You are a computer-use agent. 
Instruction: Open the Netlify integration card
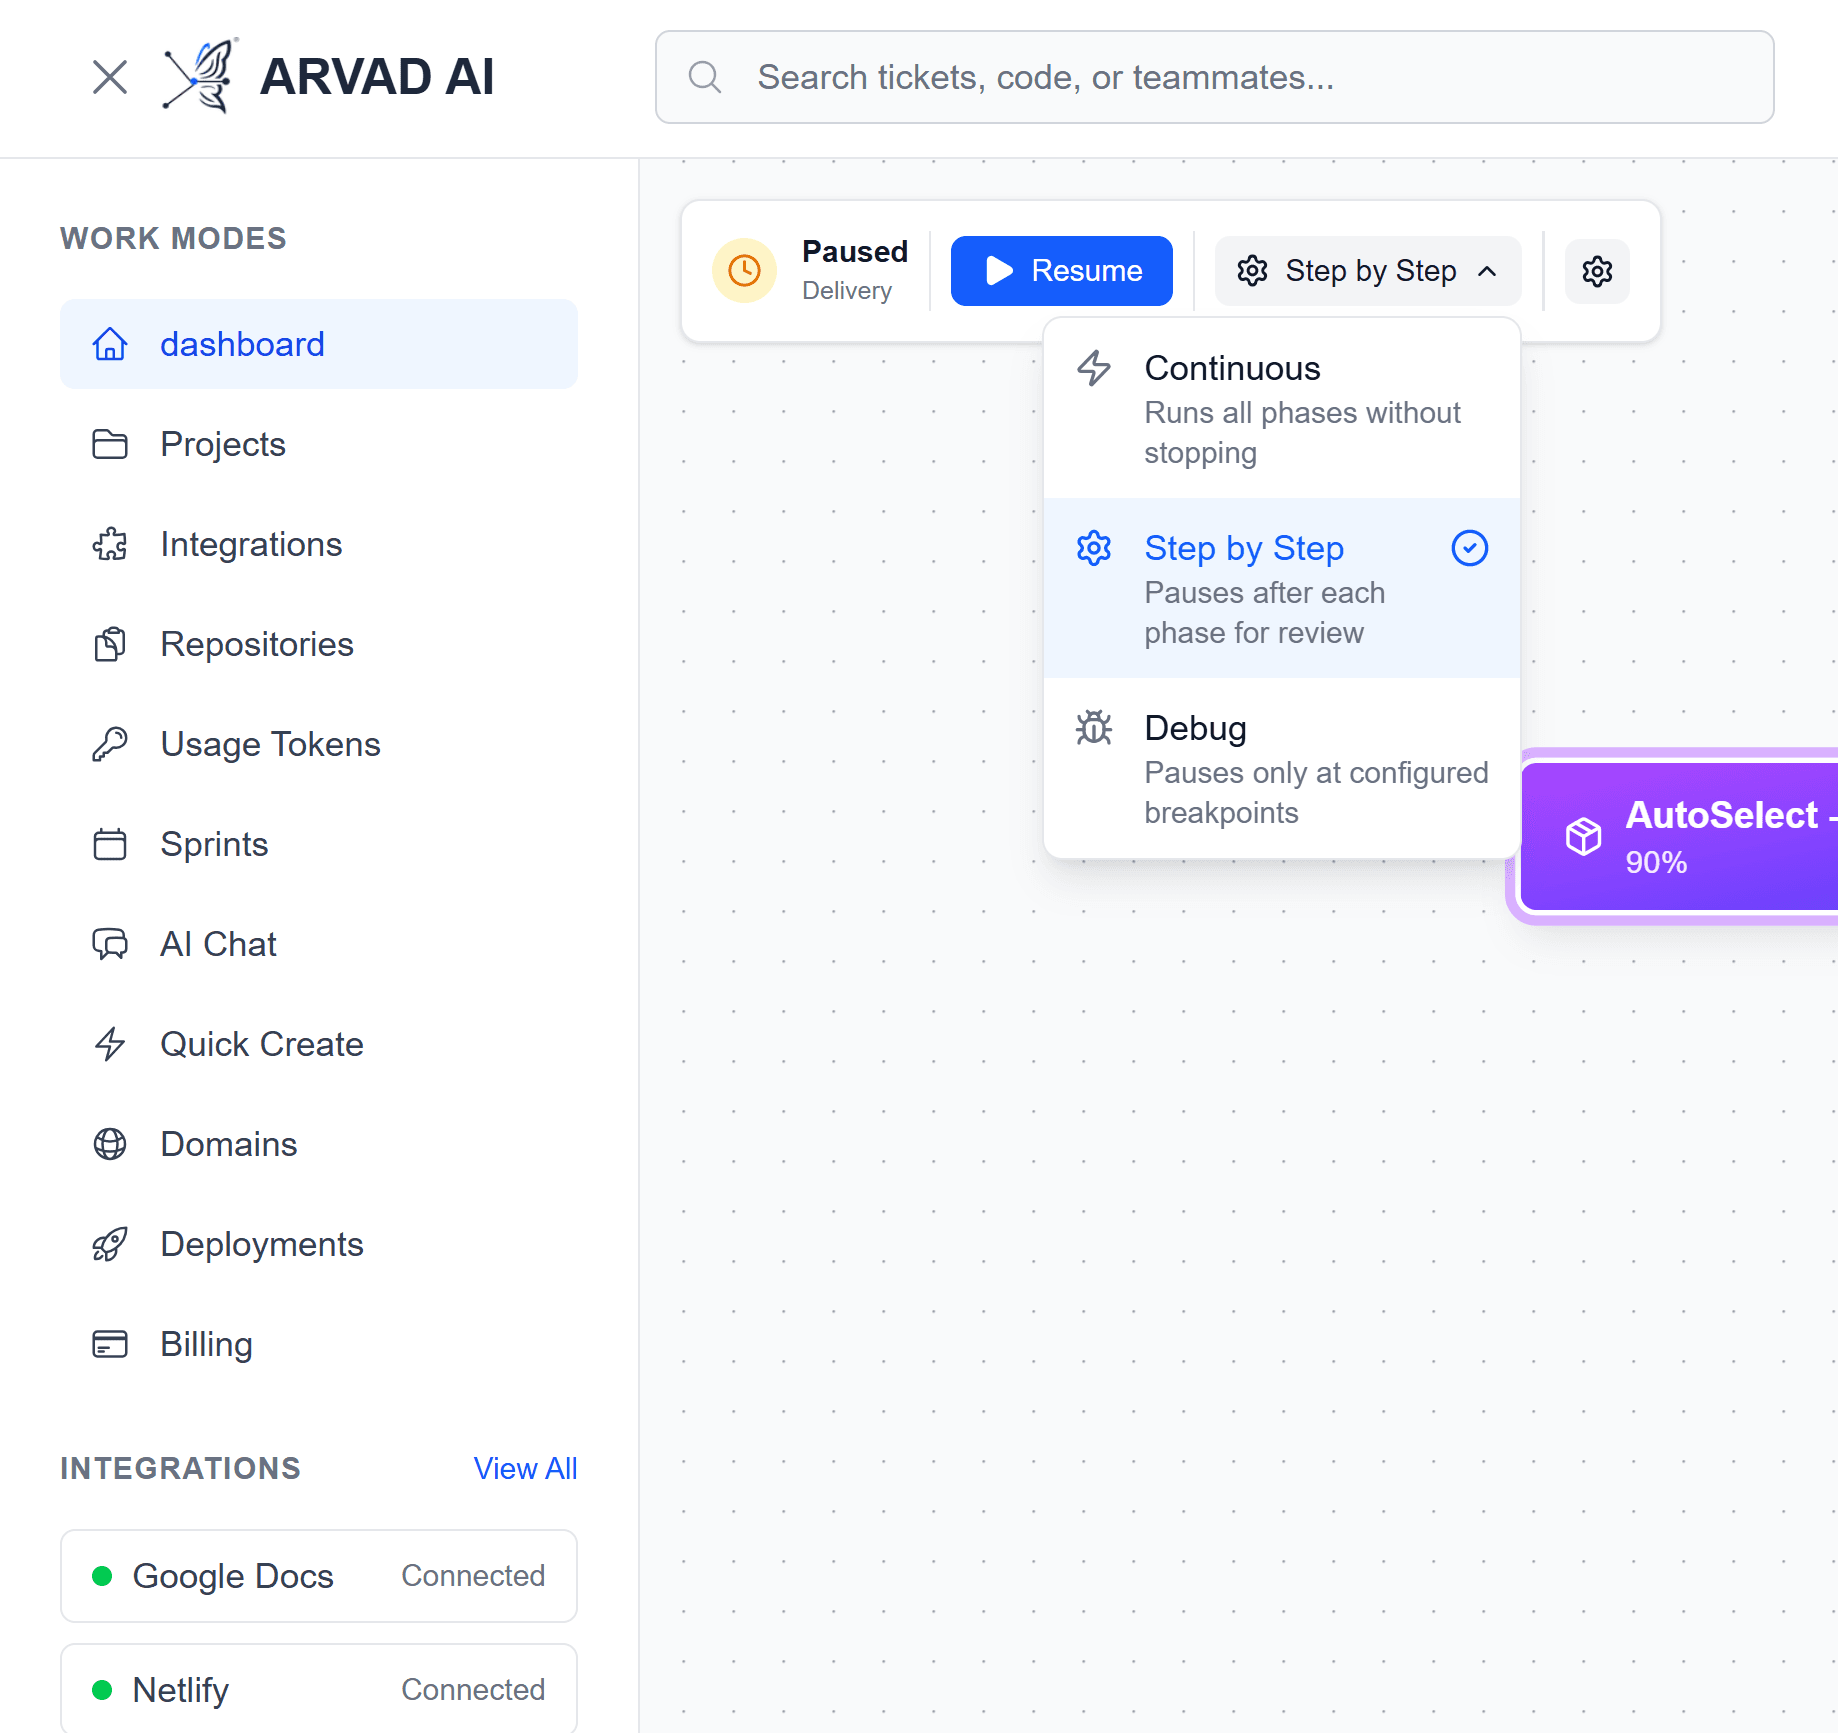pyautogui.click(x=319, y=1688)
